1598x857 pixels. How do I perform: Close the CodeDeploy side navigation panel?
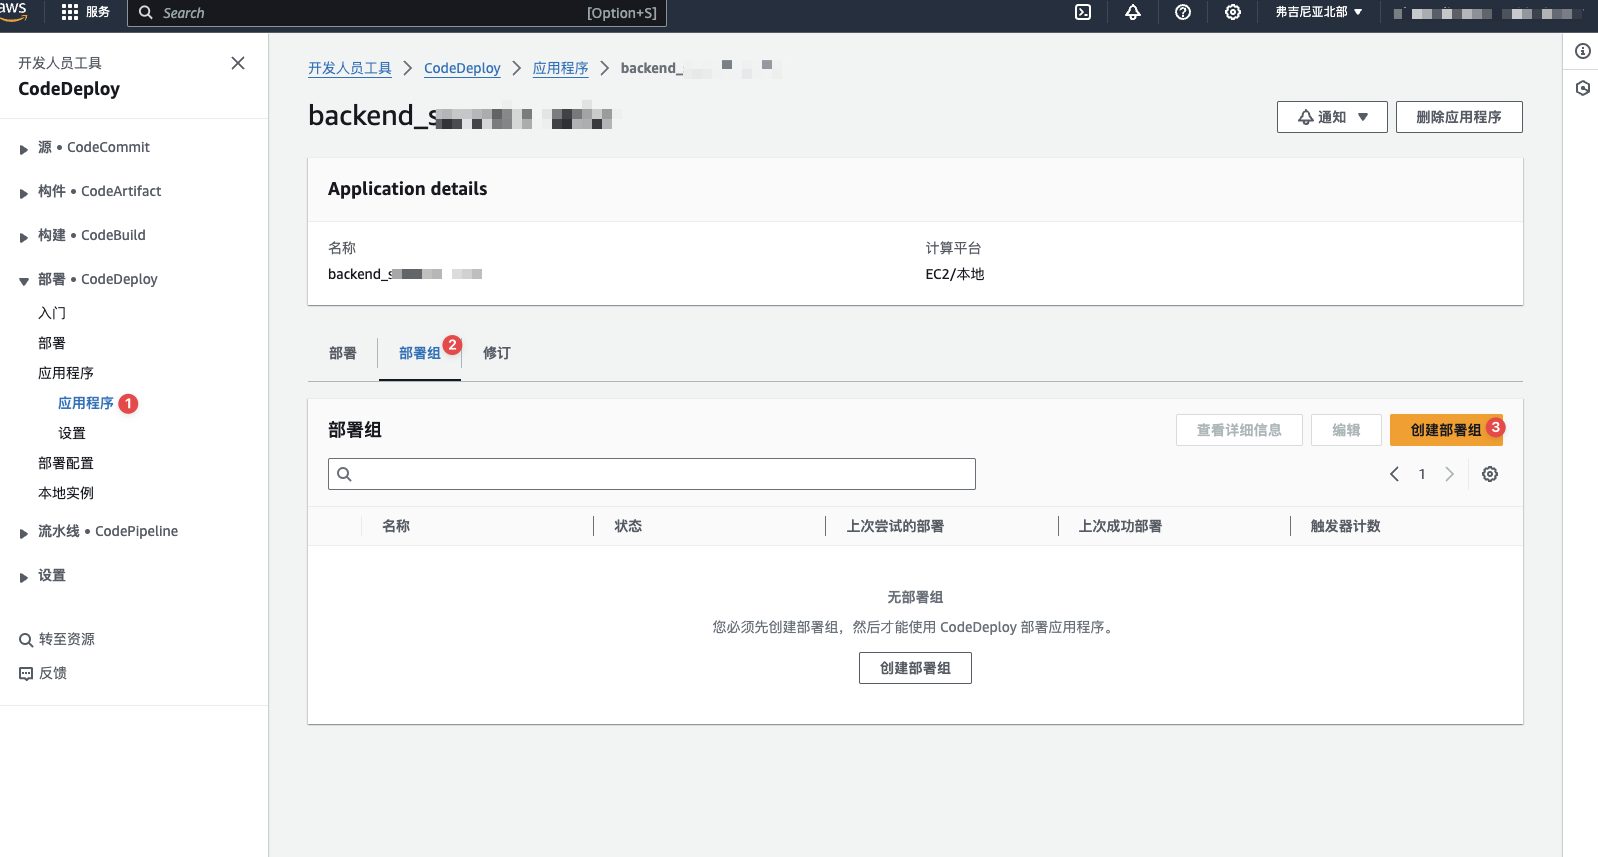click(238, 63)
